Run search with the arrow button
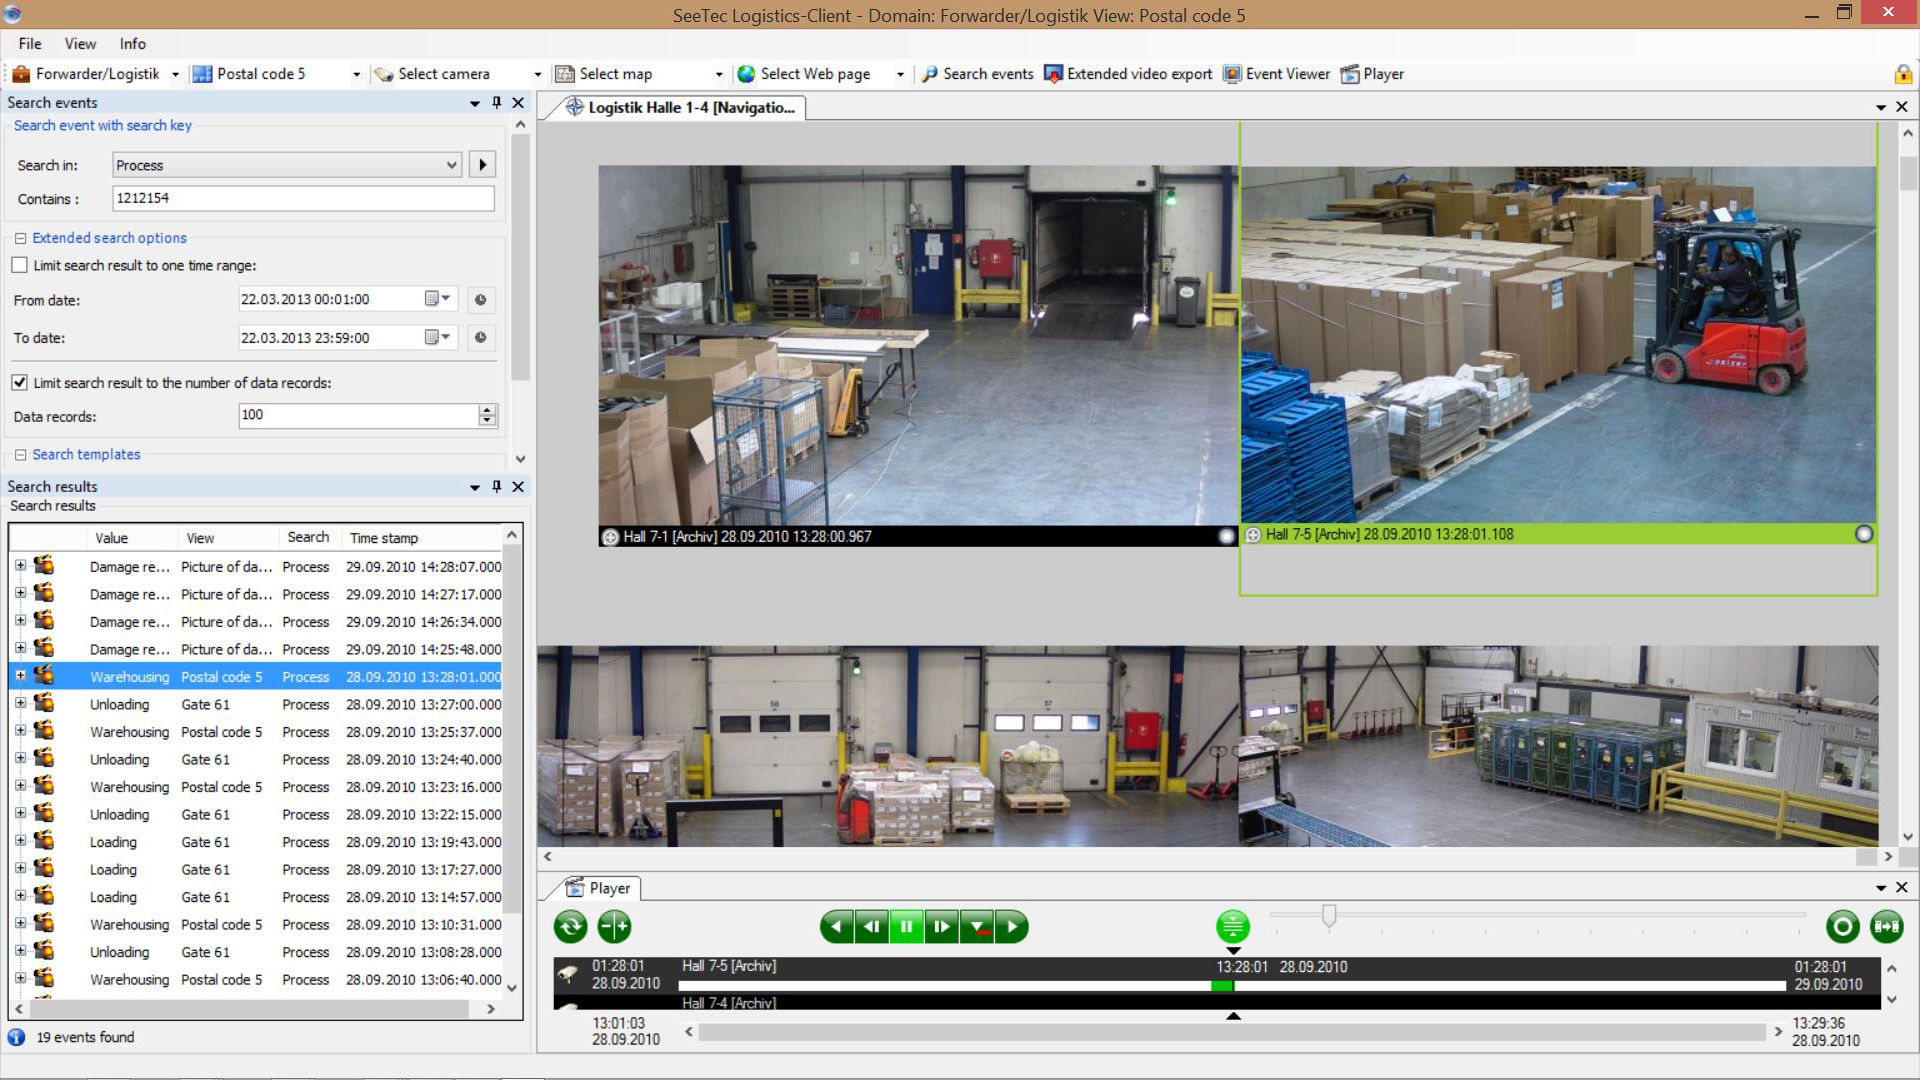Image resolution: width=1920 pixels, height=1080 pixels. [x=483, y=165]
